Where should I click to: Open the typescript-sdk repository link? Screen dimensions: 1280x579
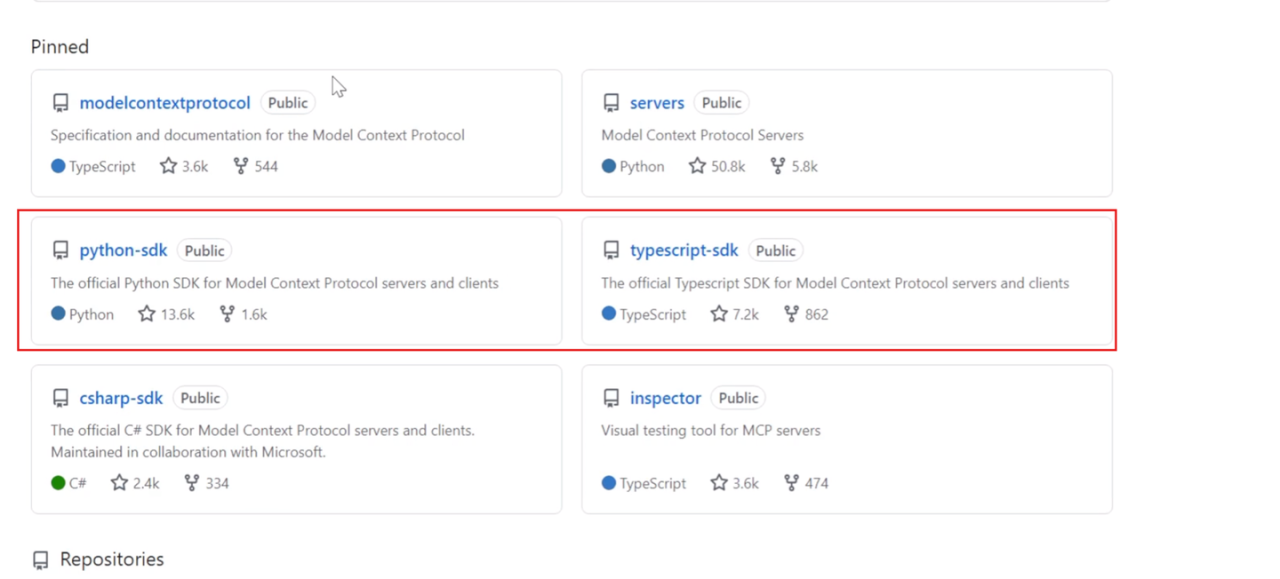tap(684, 250)
